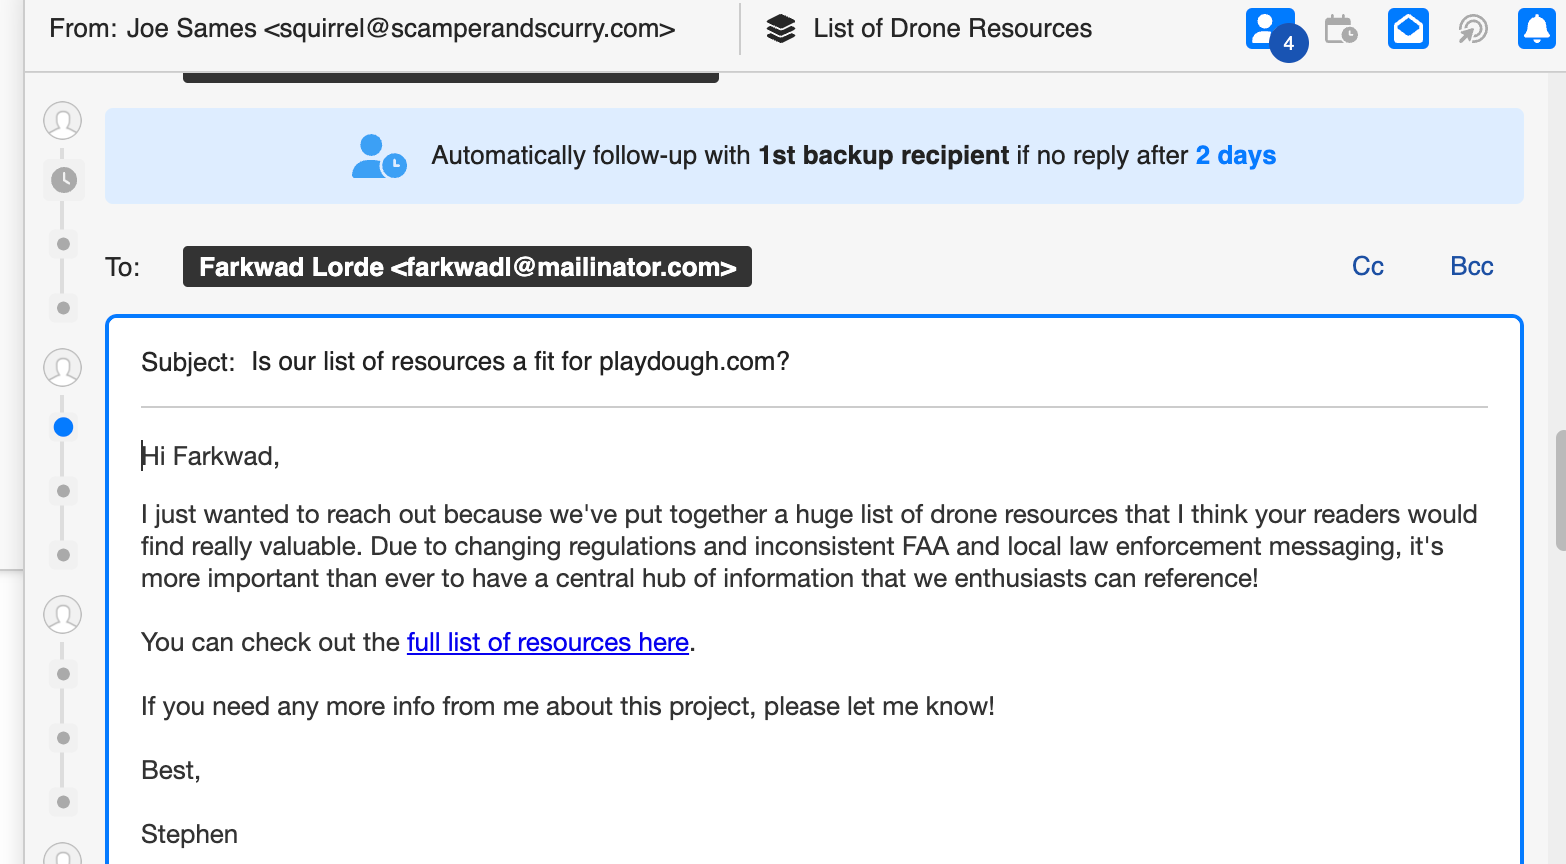Click the stacked layers sequence icon
The width and height of the screenshot is (1566, 864).
coord(781,29)
